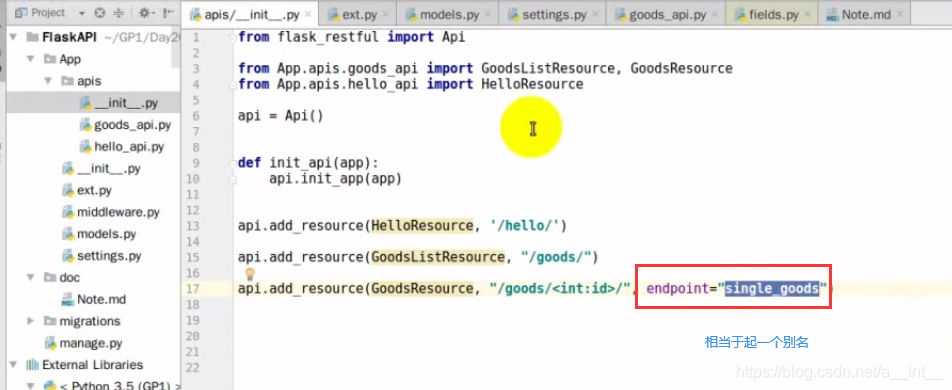Click the selected "single_goods" string
This screenshot has height=390, width=952.
pos(772,289)
